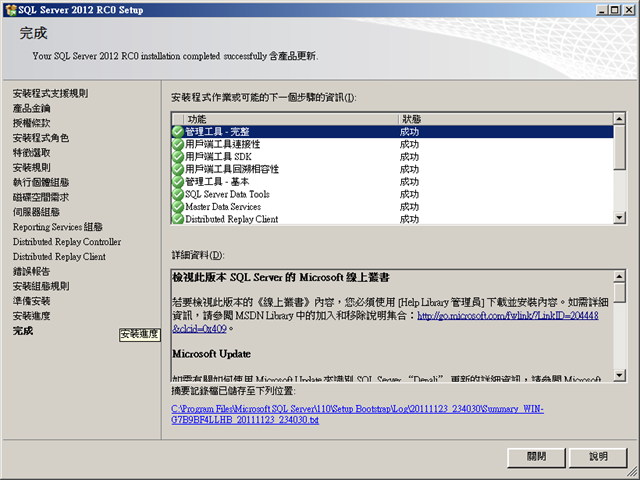This screenshot has width=640, height=480.
Task: Open the Summary log file path link
Action: (358, 414)
